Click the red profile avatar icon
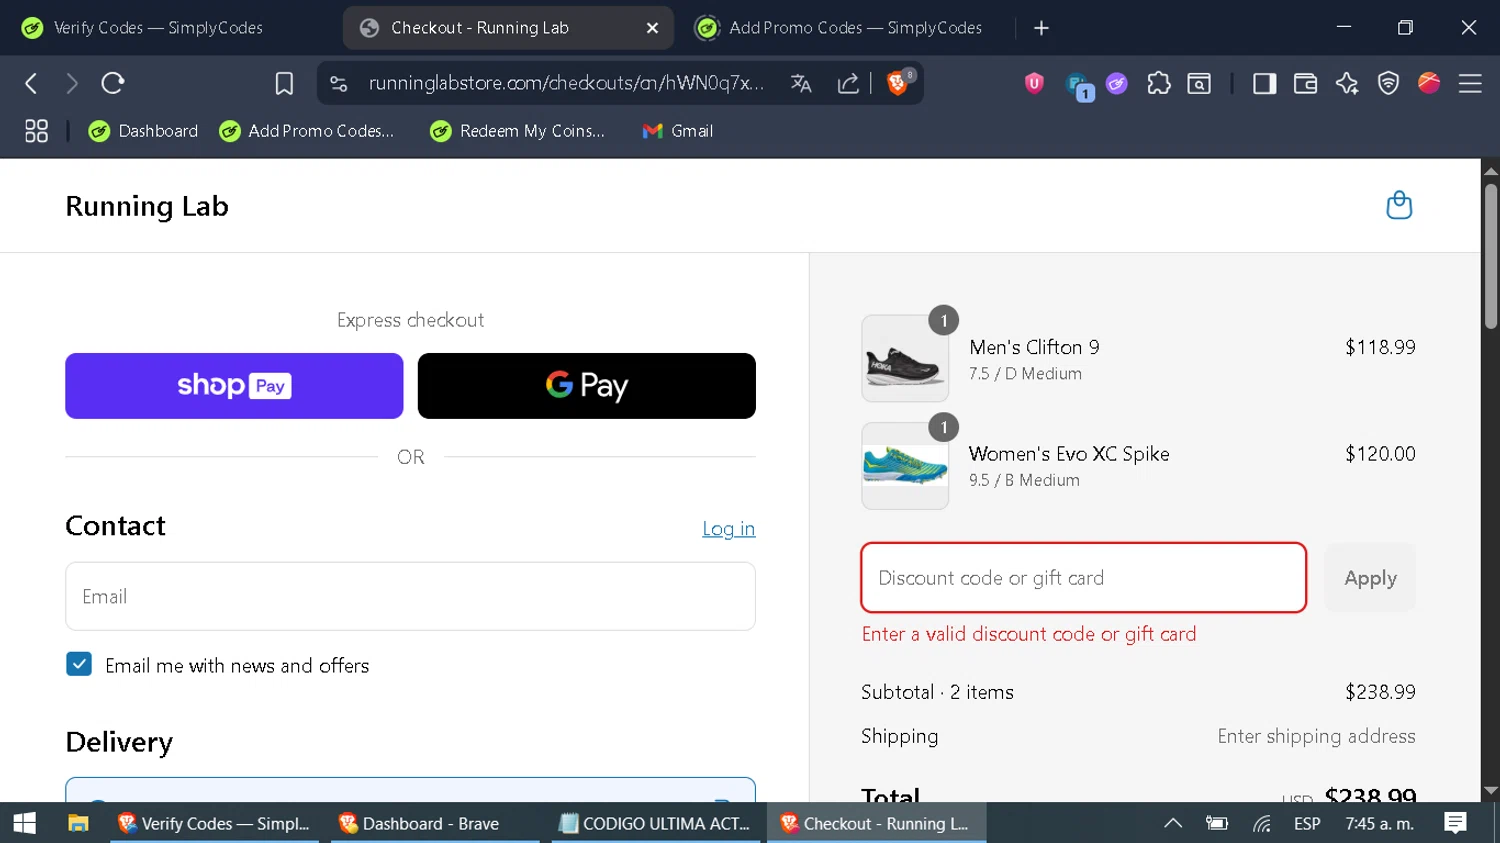Screen dimensions: 1500x843 click(x=1429, y=83)
